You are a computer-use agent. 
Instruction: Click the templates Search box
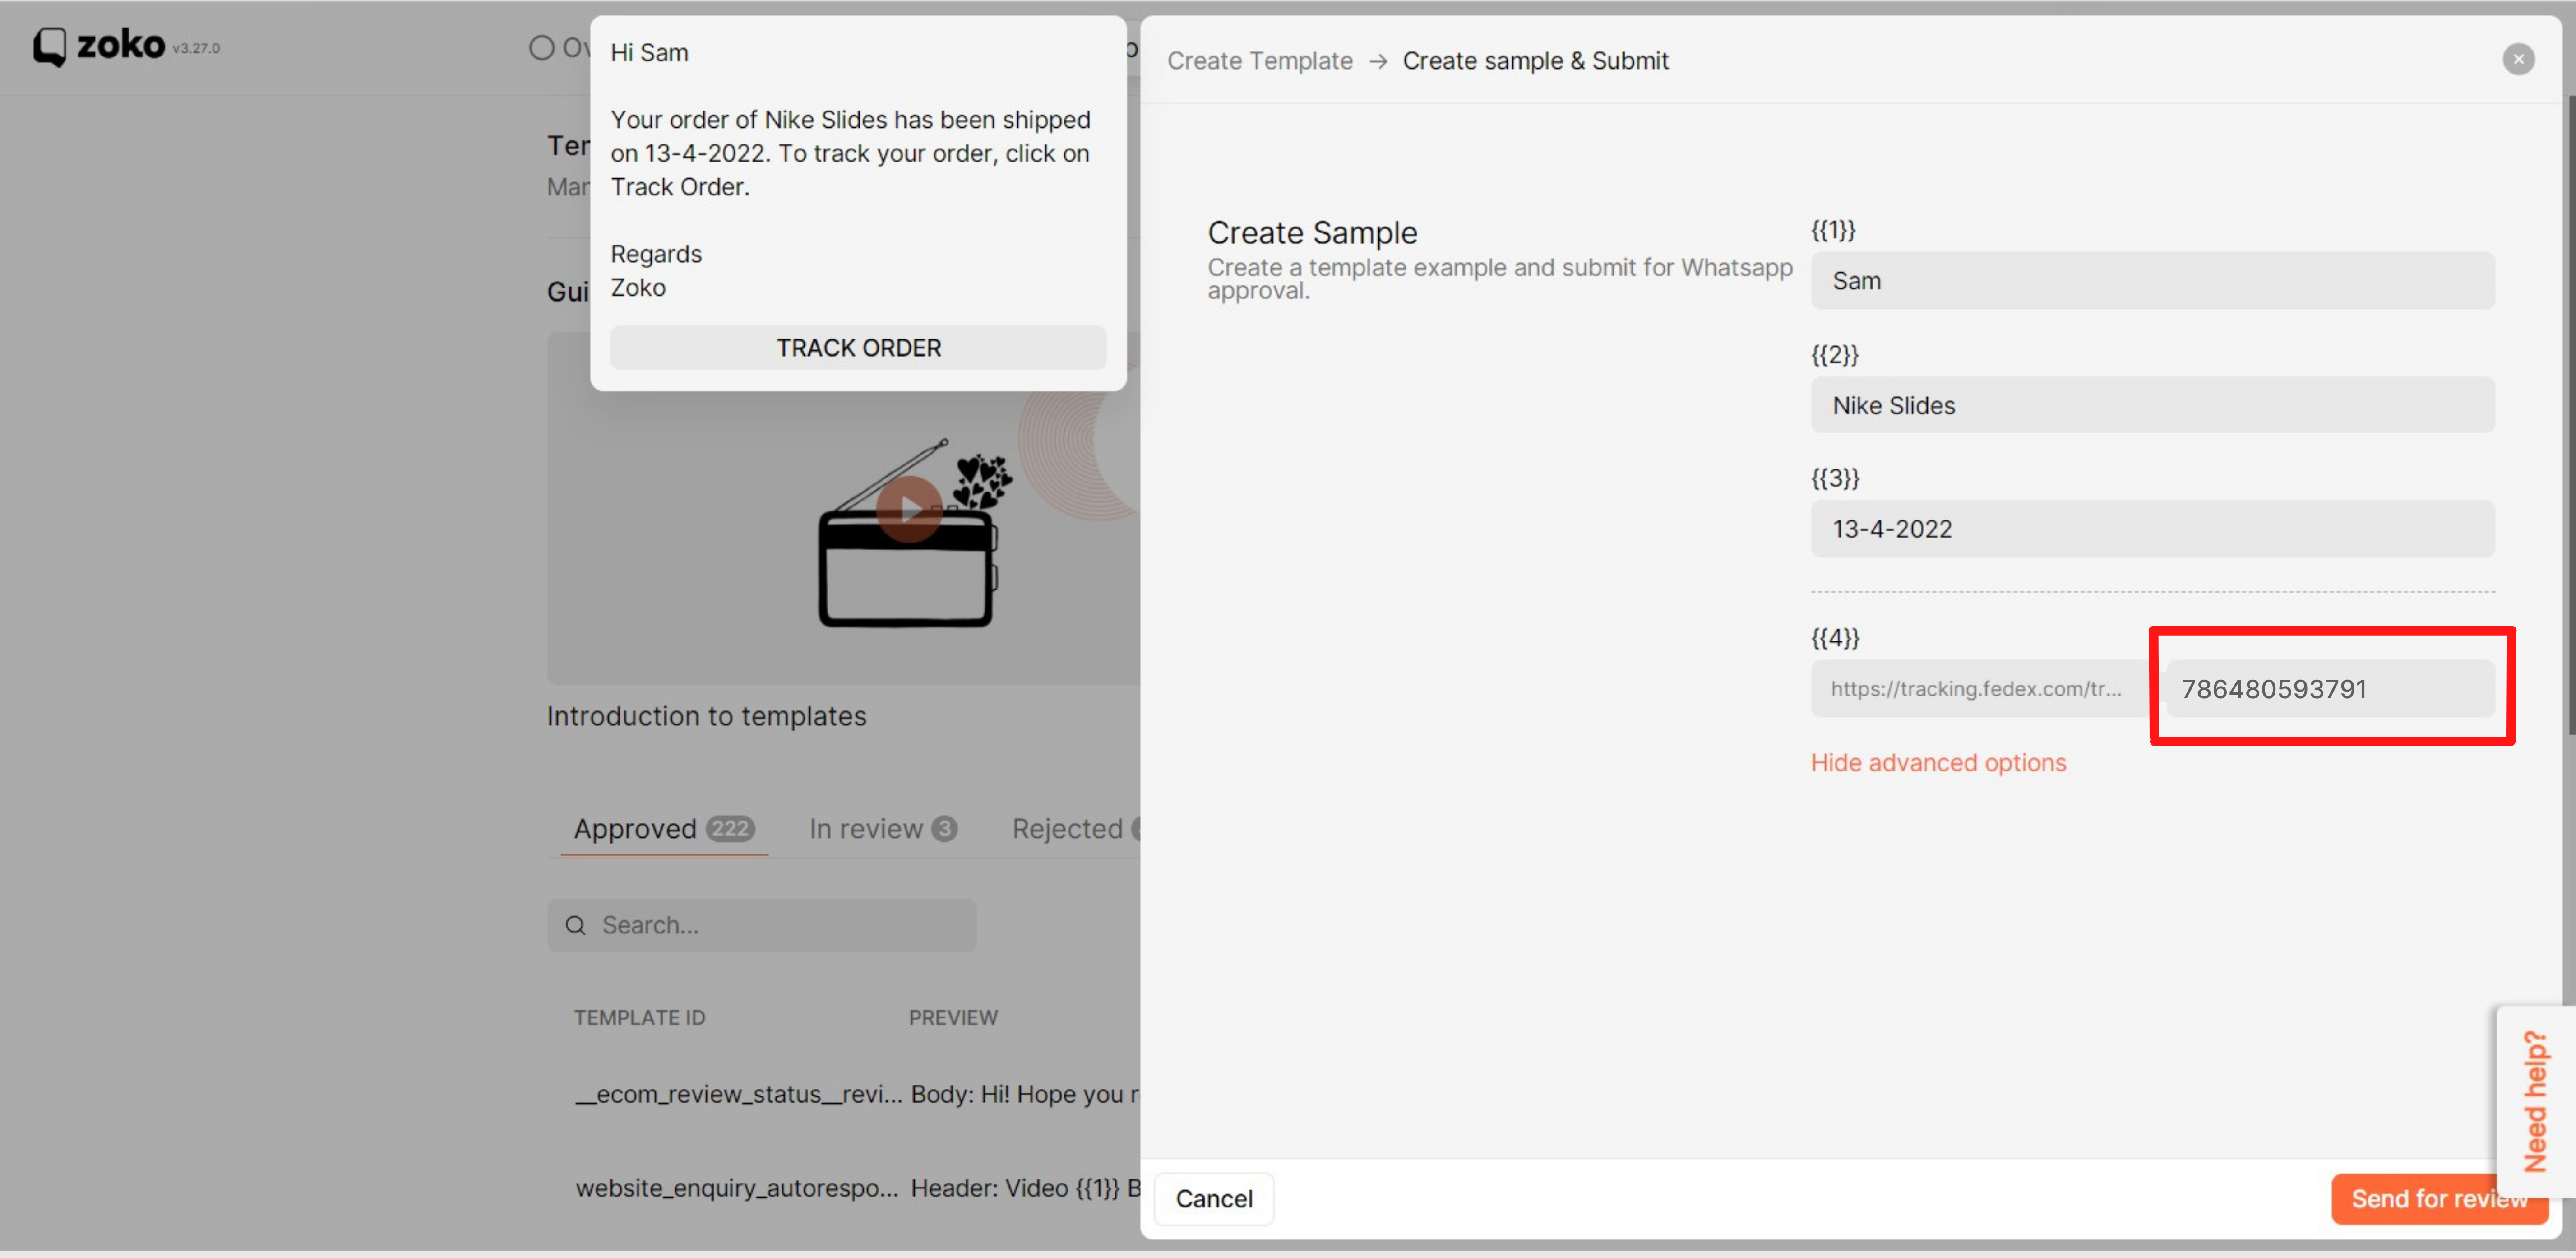[762, 925]
